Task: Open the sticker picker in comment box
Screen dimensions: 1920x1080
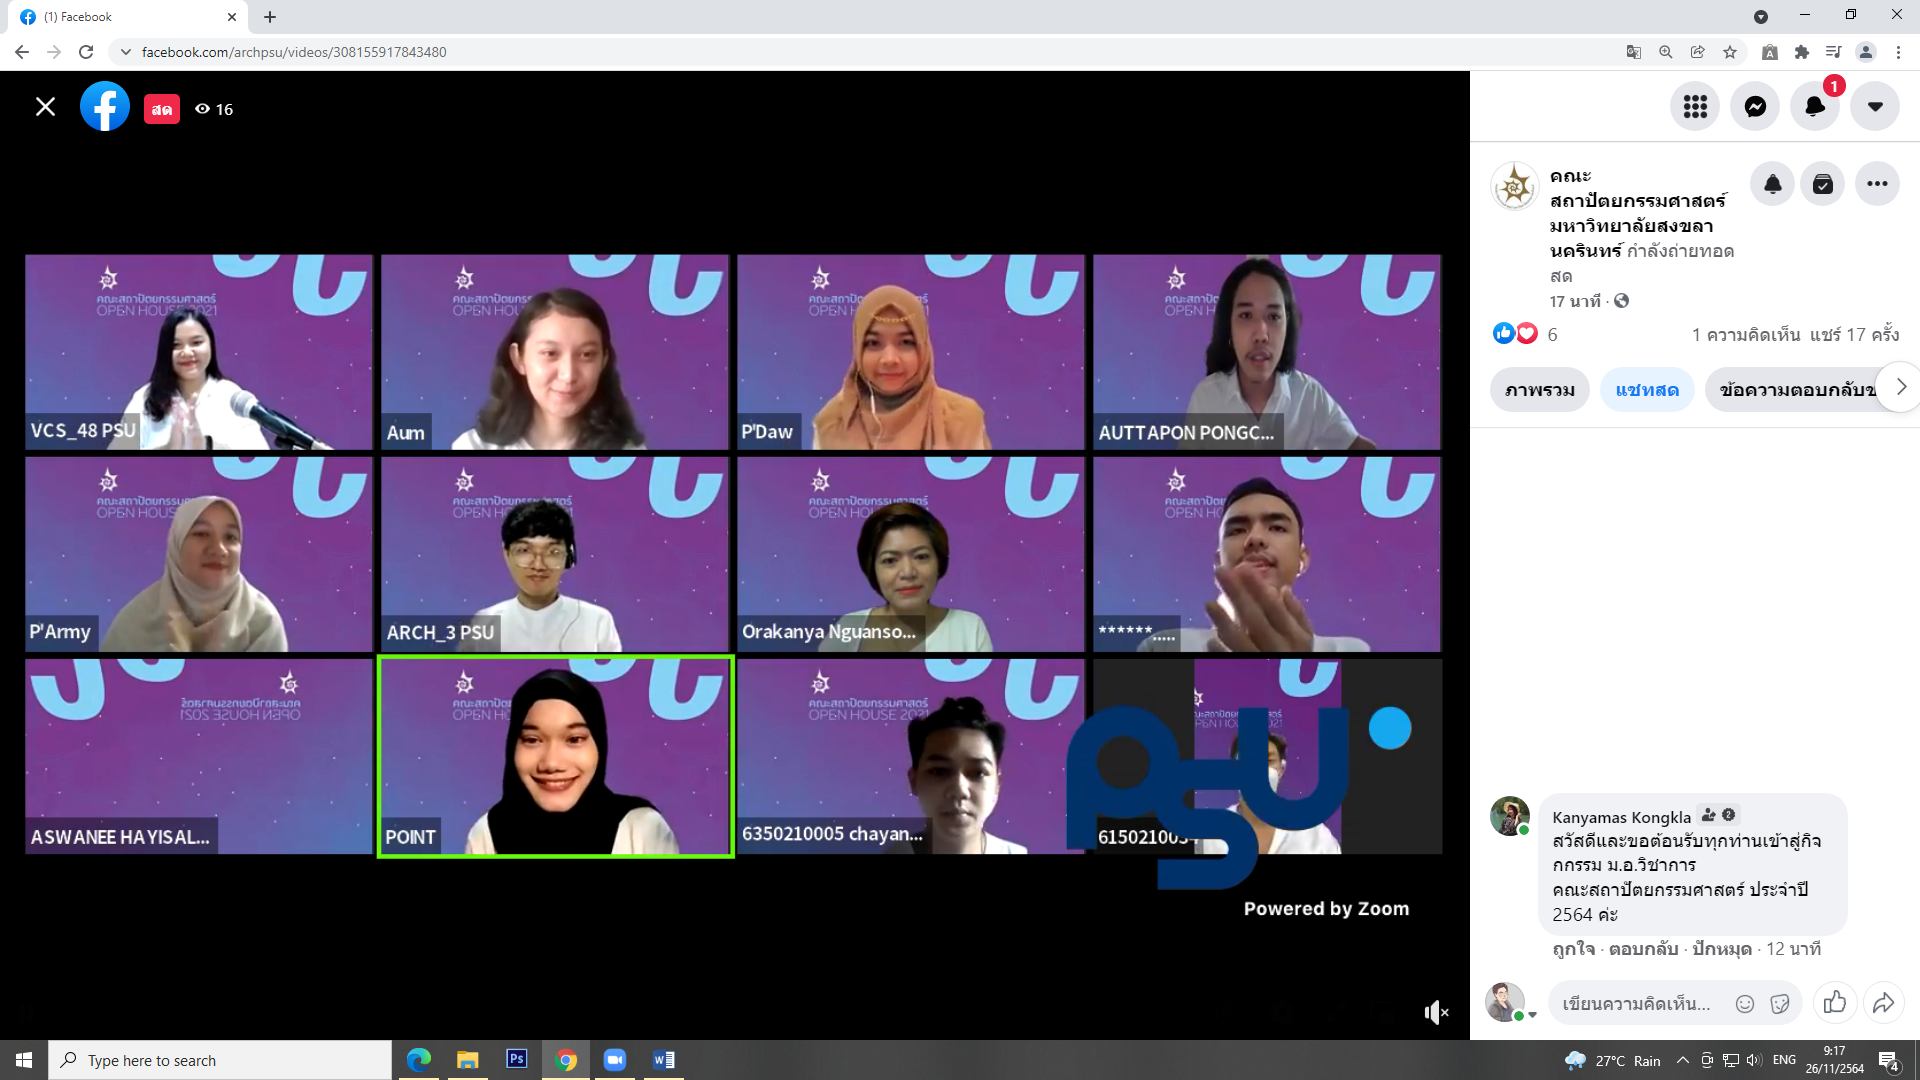Action: (x=1780, y=1004)
